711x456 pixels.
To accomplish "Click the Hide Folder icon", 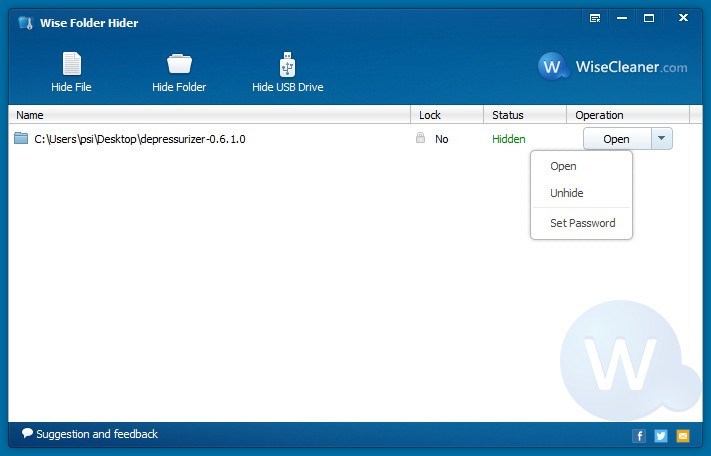I will coord(179,64).
